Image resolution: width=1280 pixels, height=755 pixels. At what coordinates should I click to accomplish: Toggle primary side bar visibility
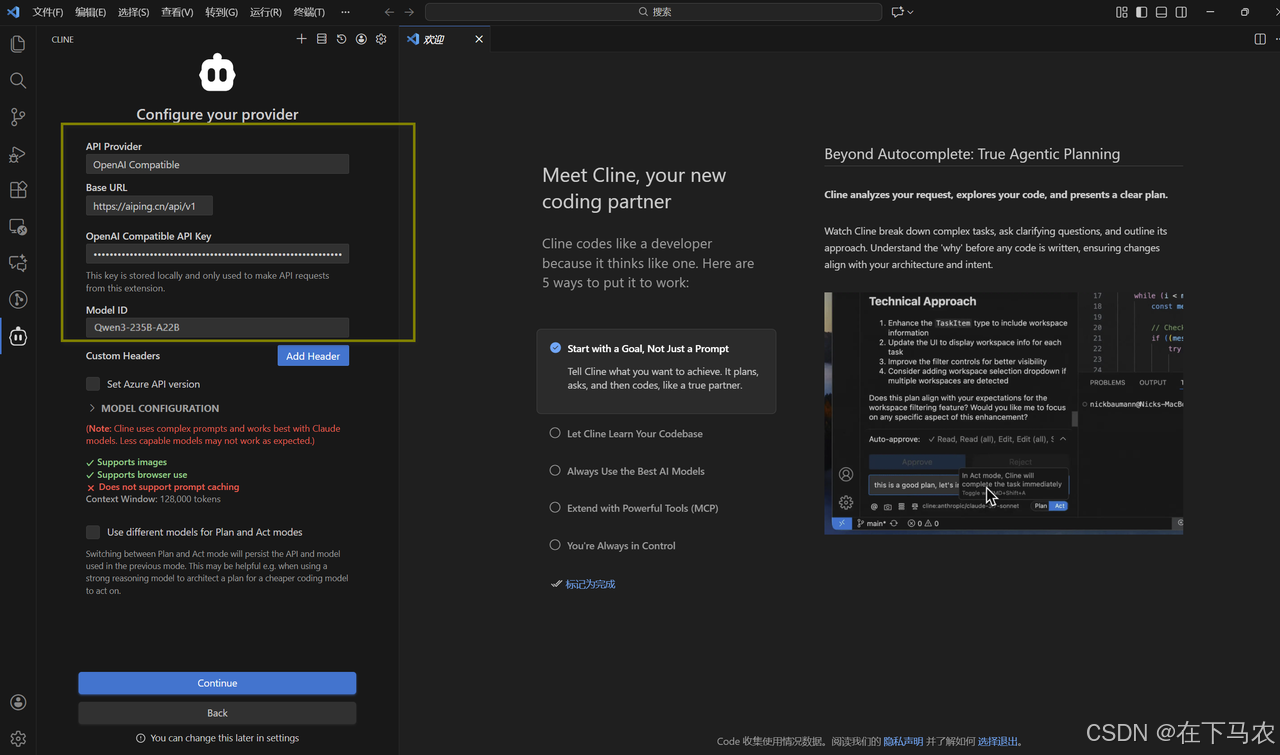(x=1142, y=12)
